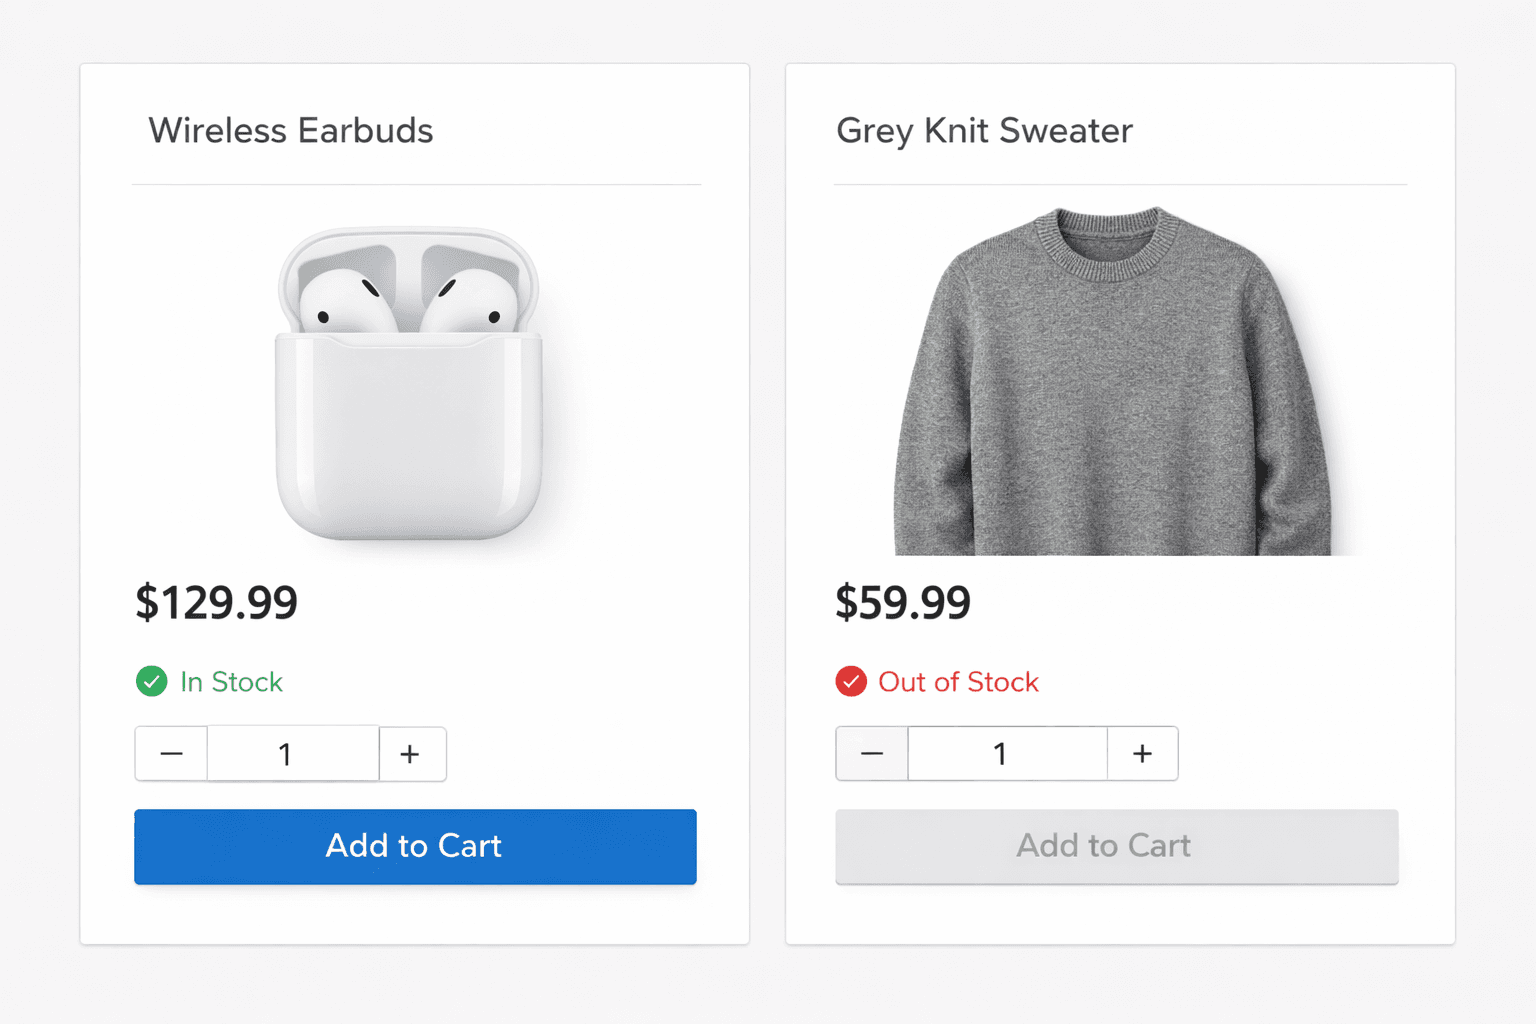The height and width of the screenshot is (1024, 1536).
Task: Click the minus icon for Wireless Earbuds quantity
Action: [170, 753]
